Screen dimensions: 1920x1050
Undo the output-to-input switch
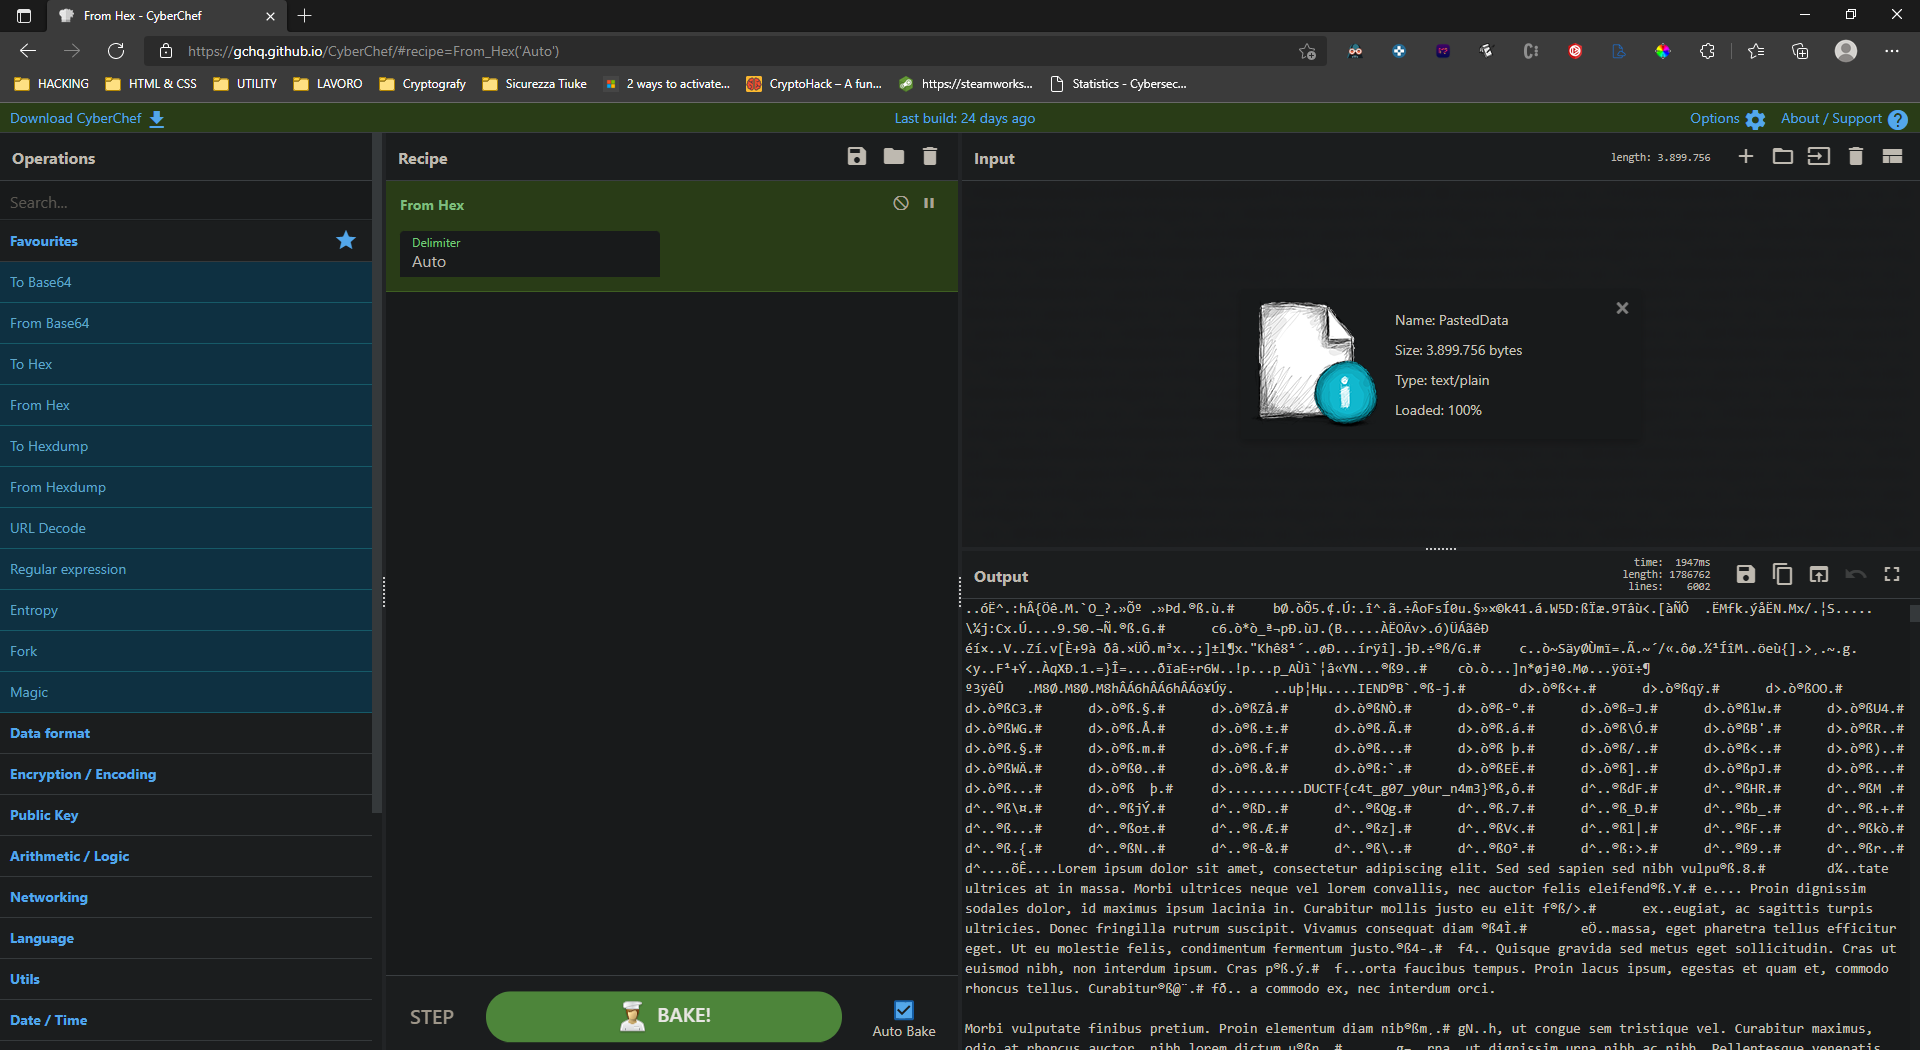point(1856,574)
